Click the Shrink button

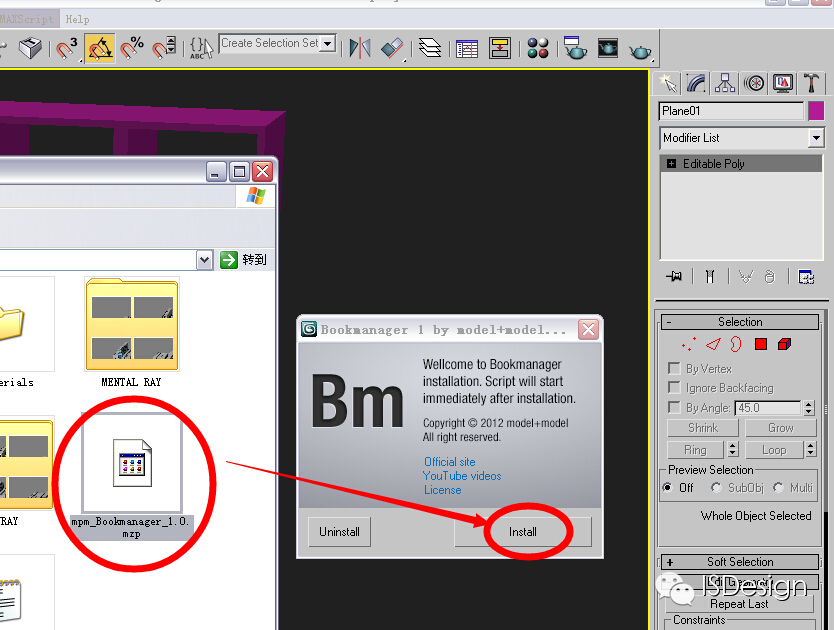coord(703,428)
